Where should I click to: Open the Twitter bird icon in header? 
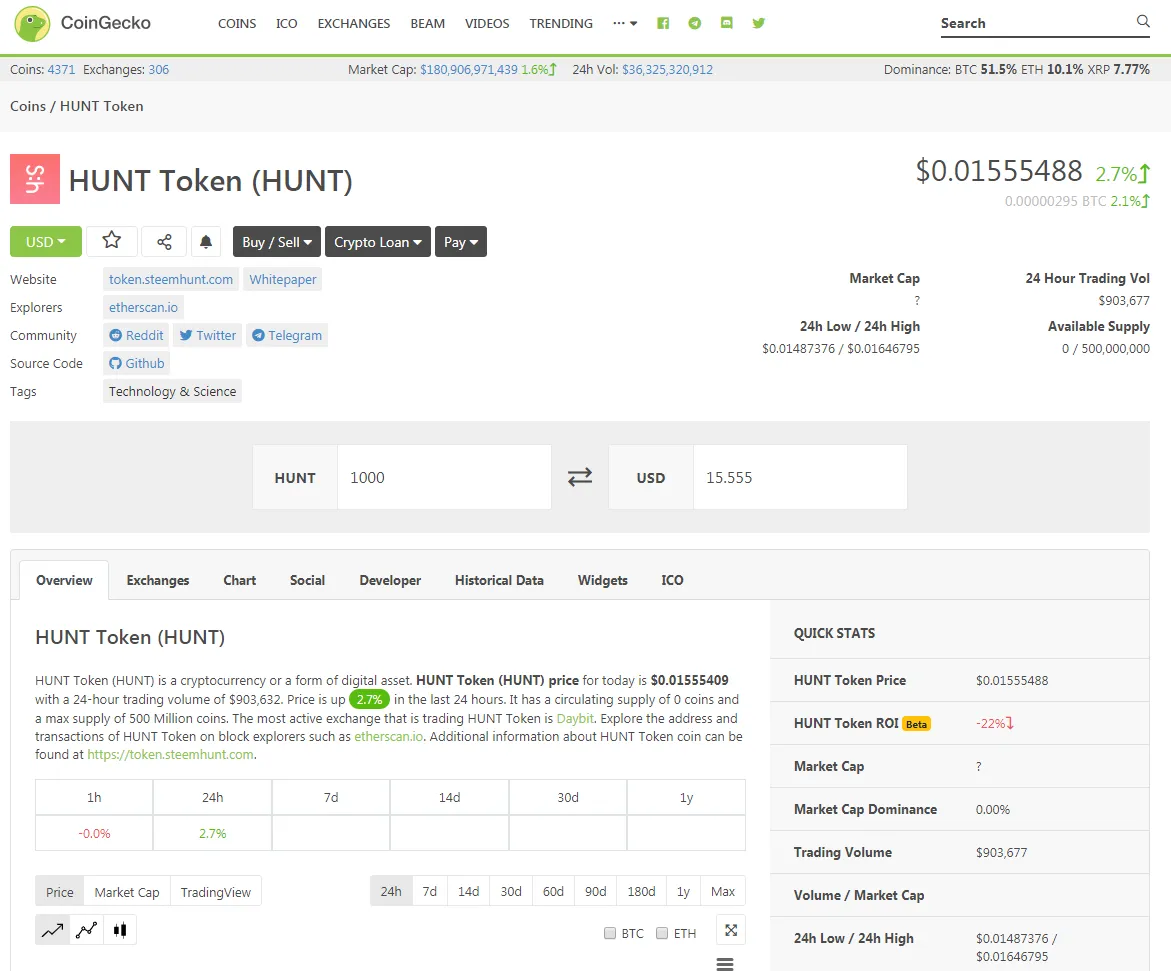(x=759, y=23)
